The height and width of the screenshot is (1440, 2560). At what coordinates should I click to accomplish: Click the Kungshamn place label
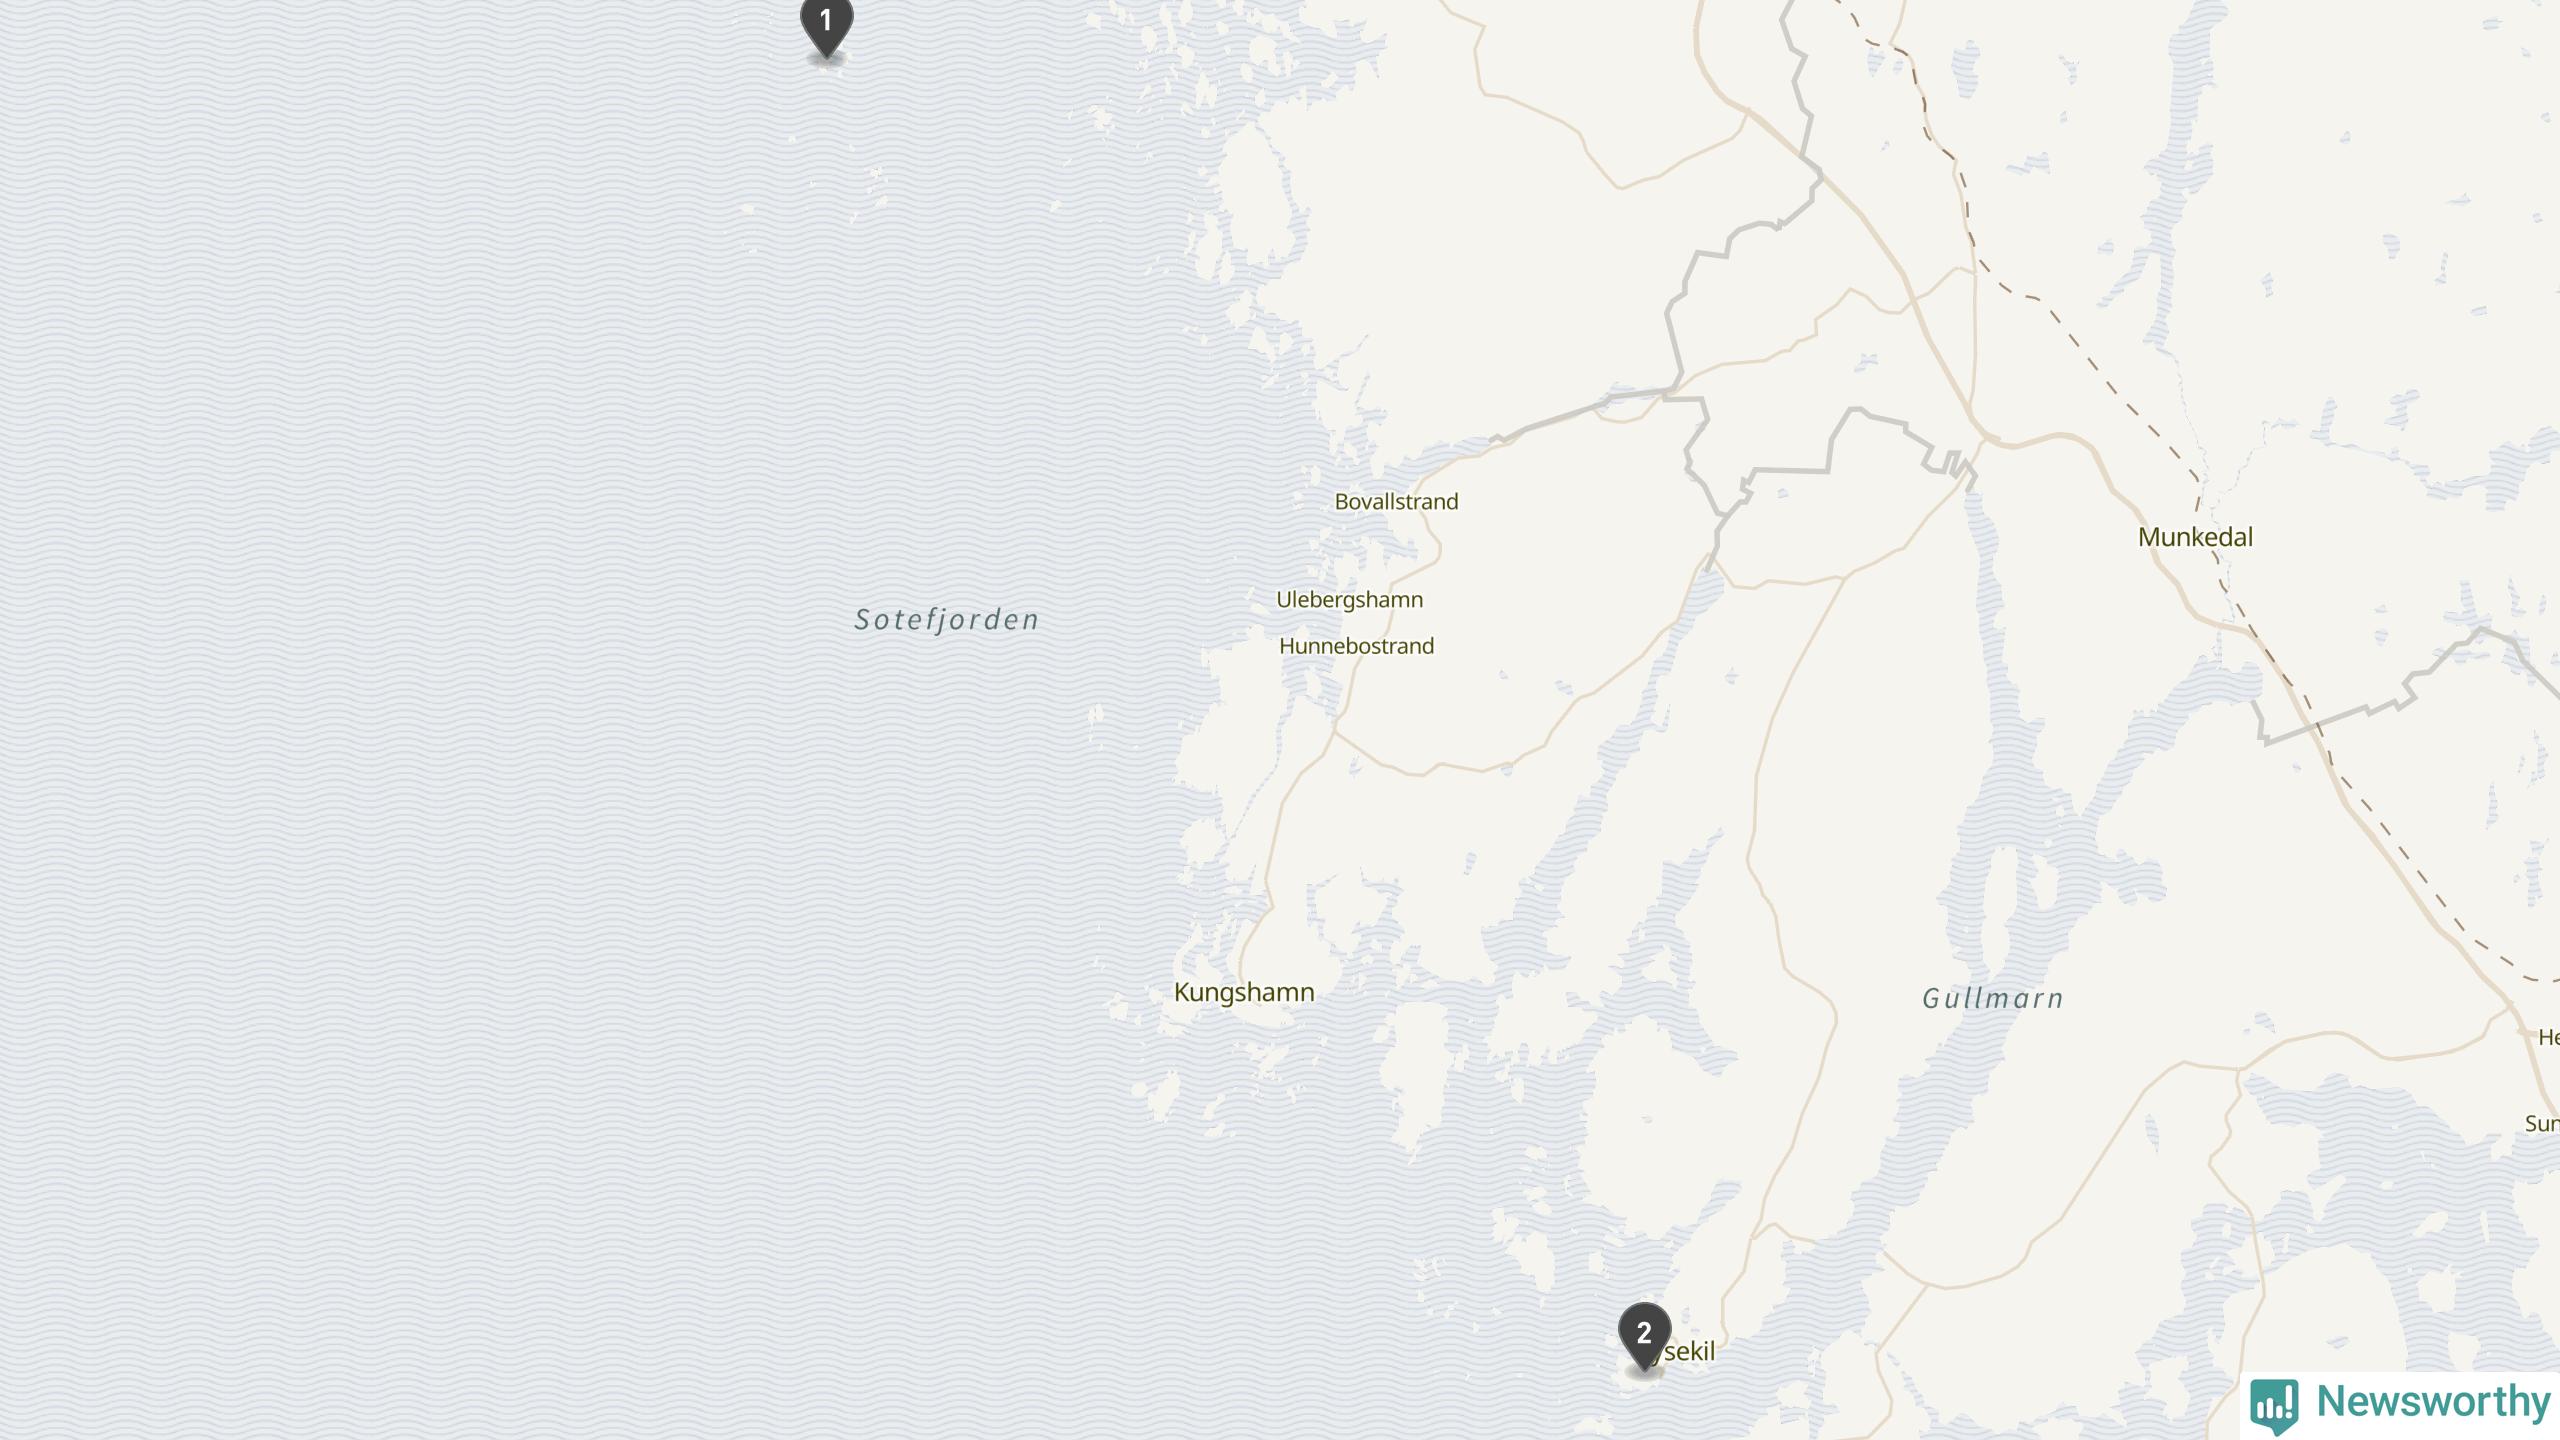tap(1243, 993)
